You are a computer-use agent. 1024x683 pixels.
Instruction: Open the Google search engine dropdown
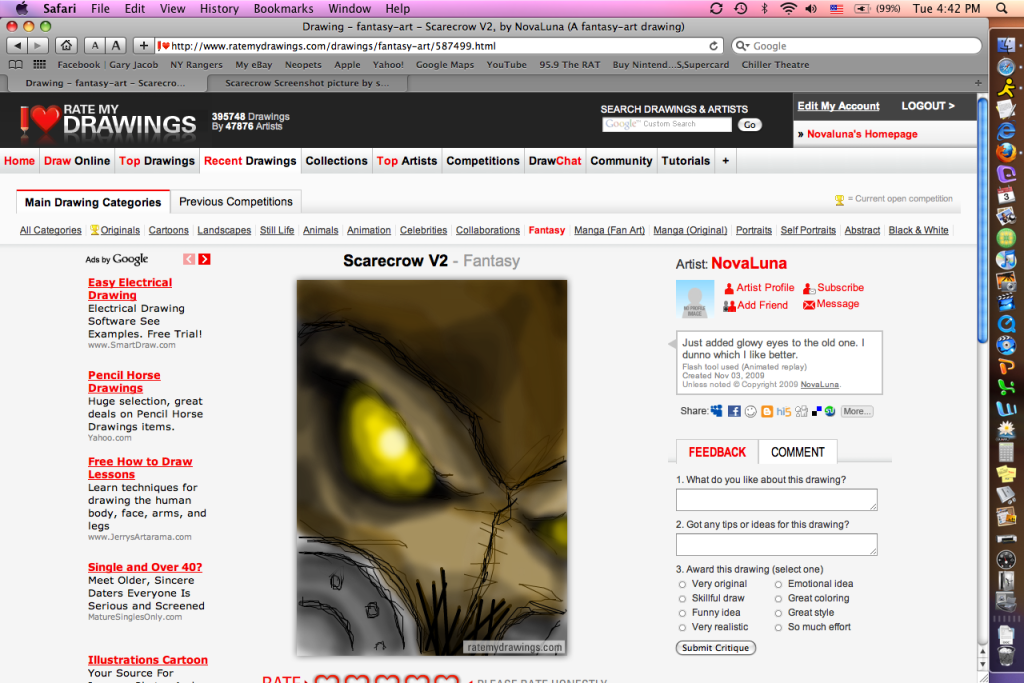pyautogui.click(x=742, y=46)
